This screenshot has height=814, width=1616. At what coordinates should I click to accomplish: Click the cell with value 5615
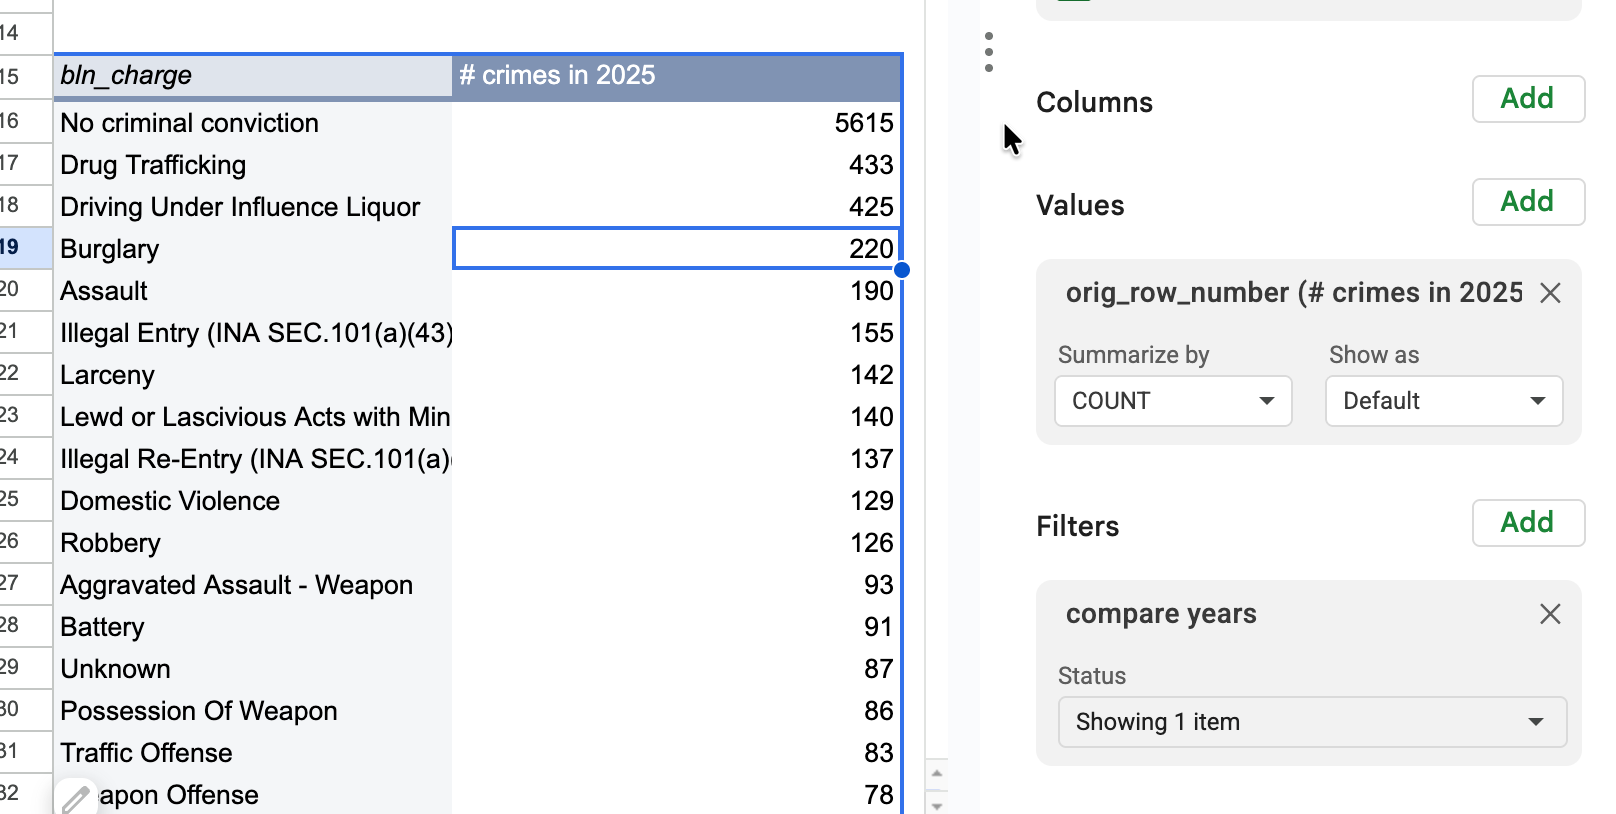[x=676, y=123]
